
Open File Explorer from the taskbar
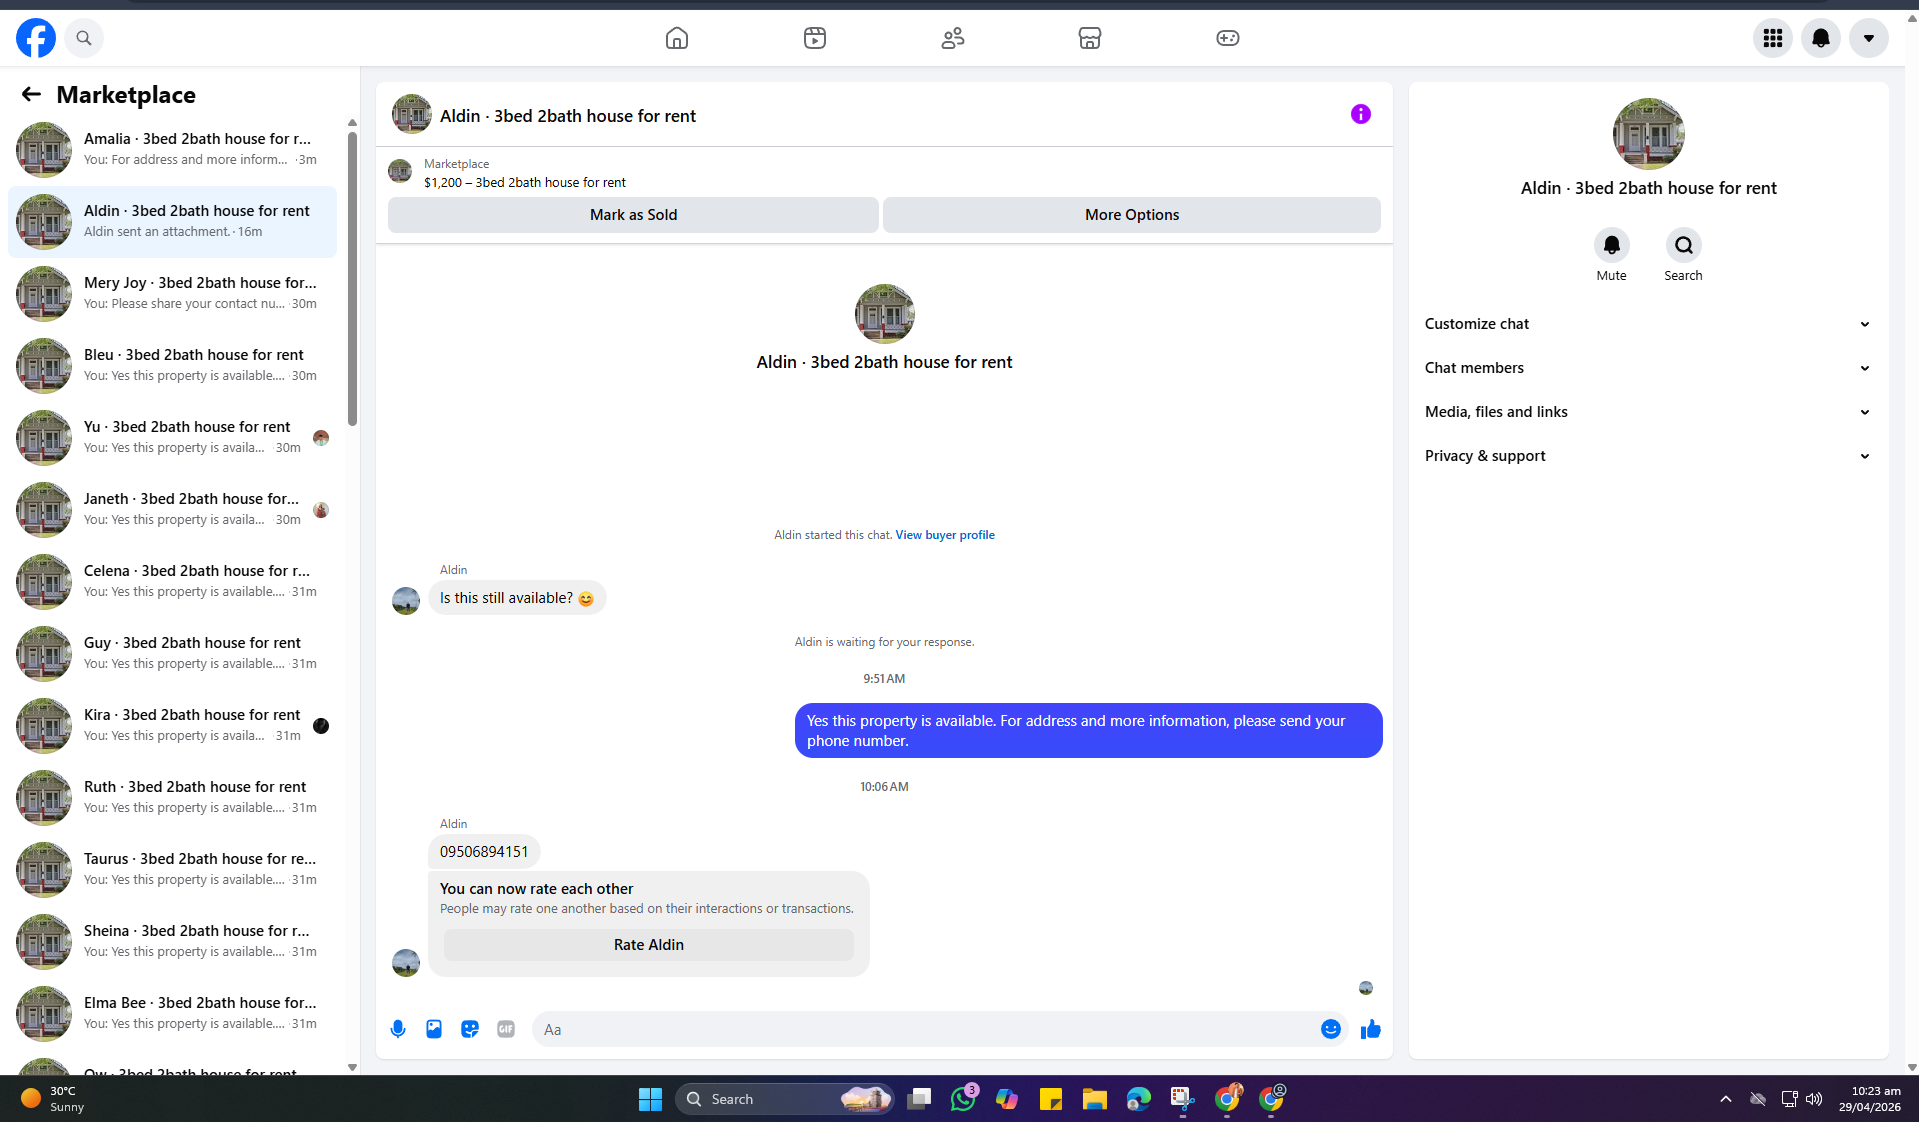(x=1095, y=1099)
